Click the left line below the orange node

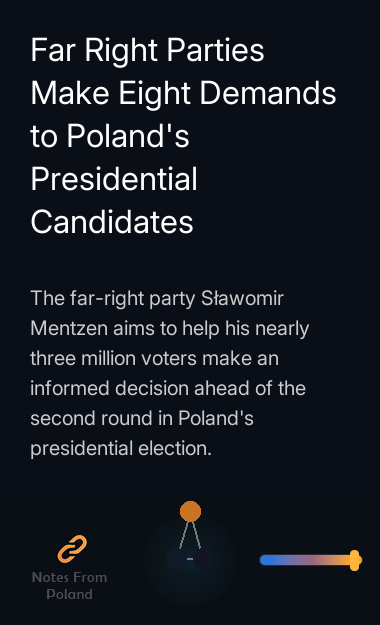(183, 535)
